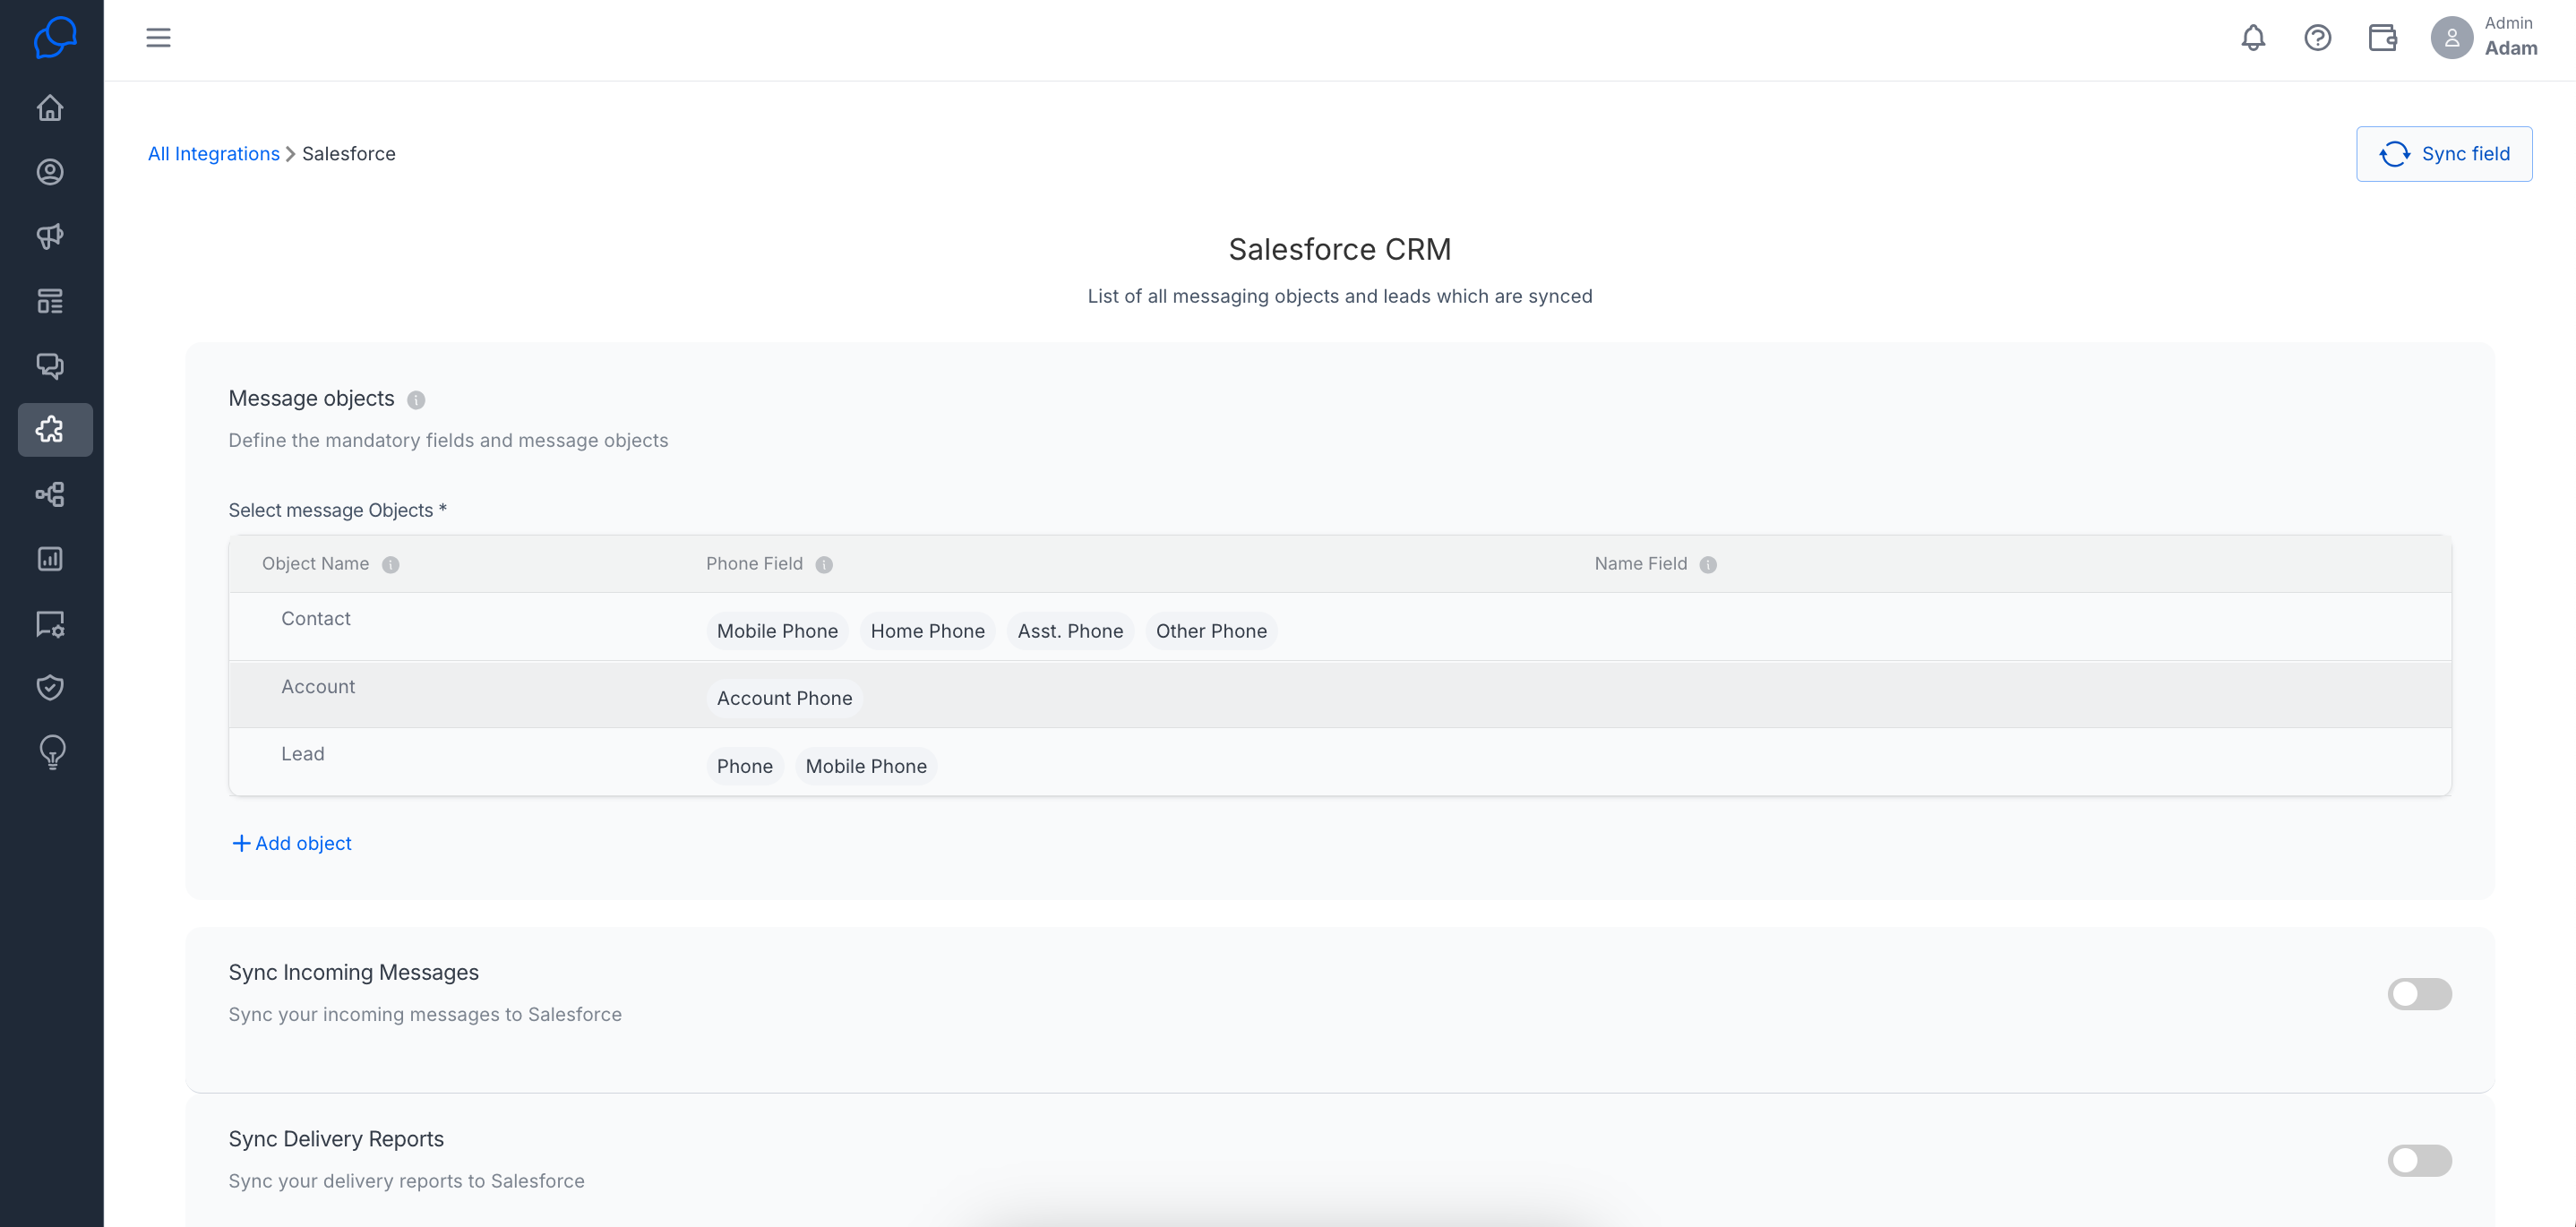Screen dimensions: 2576x1227
Task: Open notifications bell
Action: 2252,38
